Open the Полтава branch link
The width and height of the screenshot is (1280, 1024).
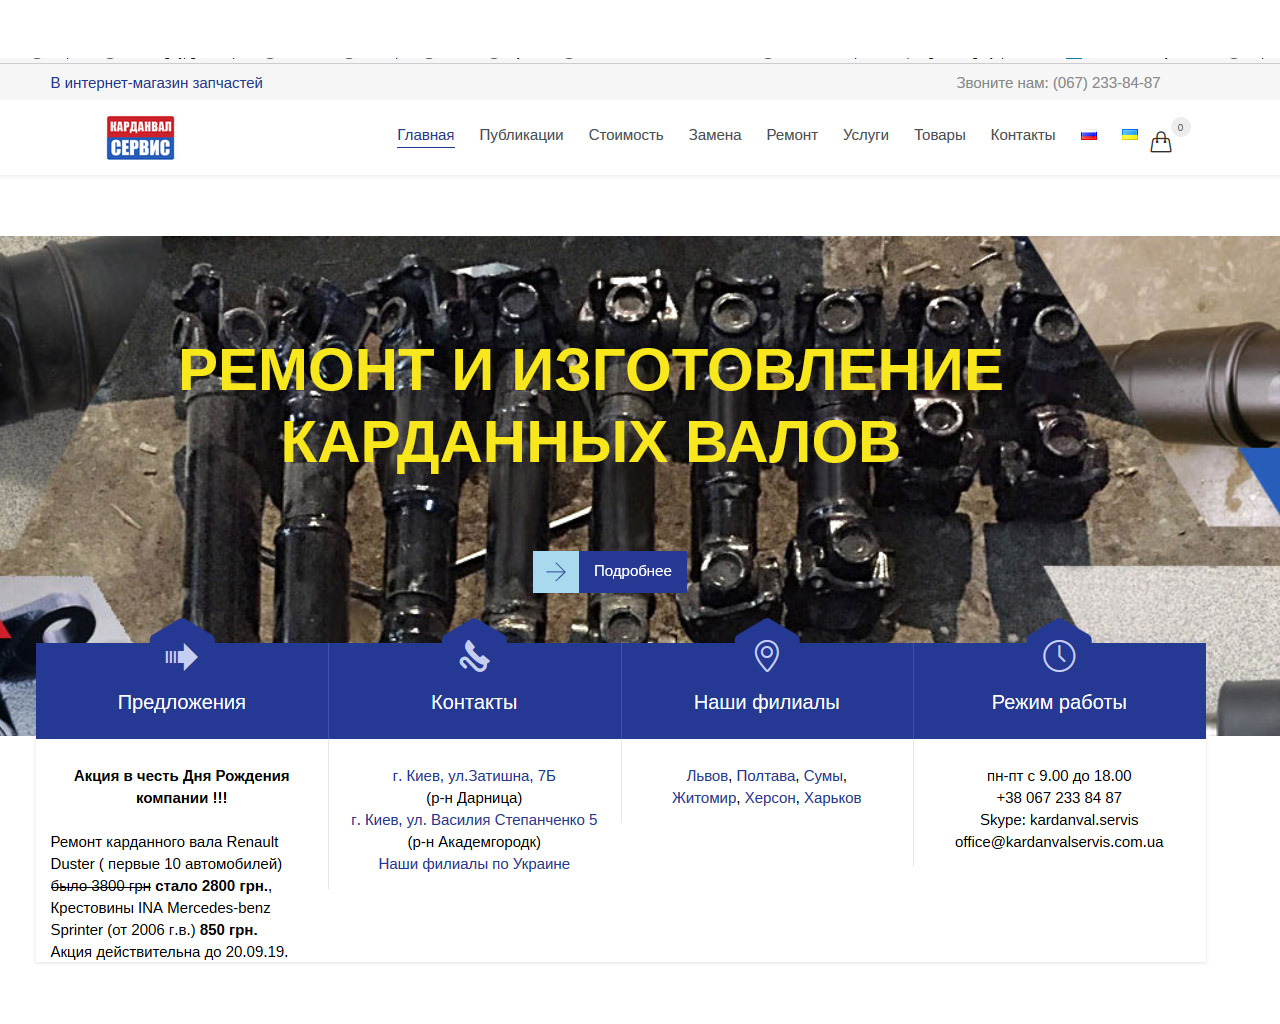coord(766,776)
